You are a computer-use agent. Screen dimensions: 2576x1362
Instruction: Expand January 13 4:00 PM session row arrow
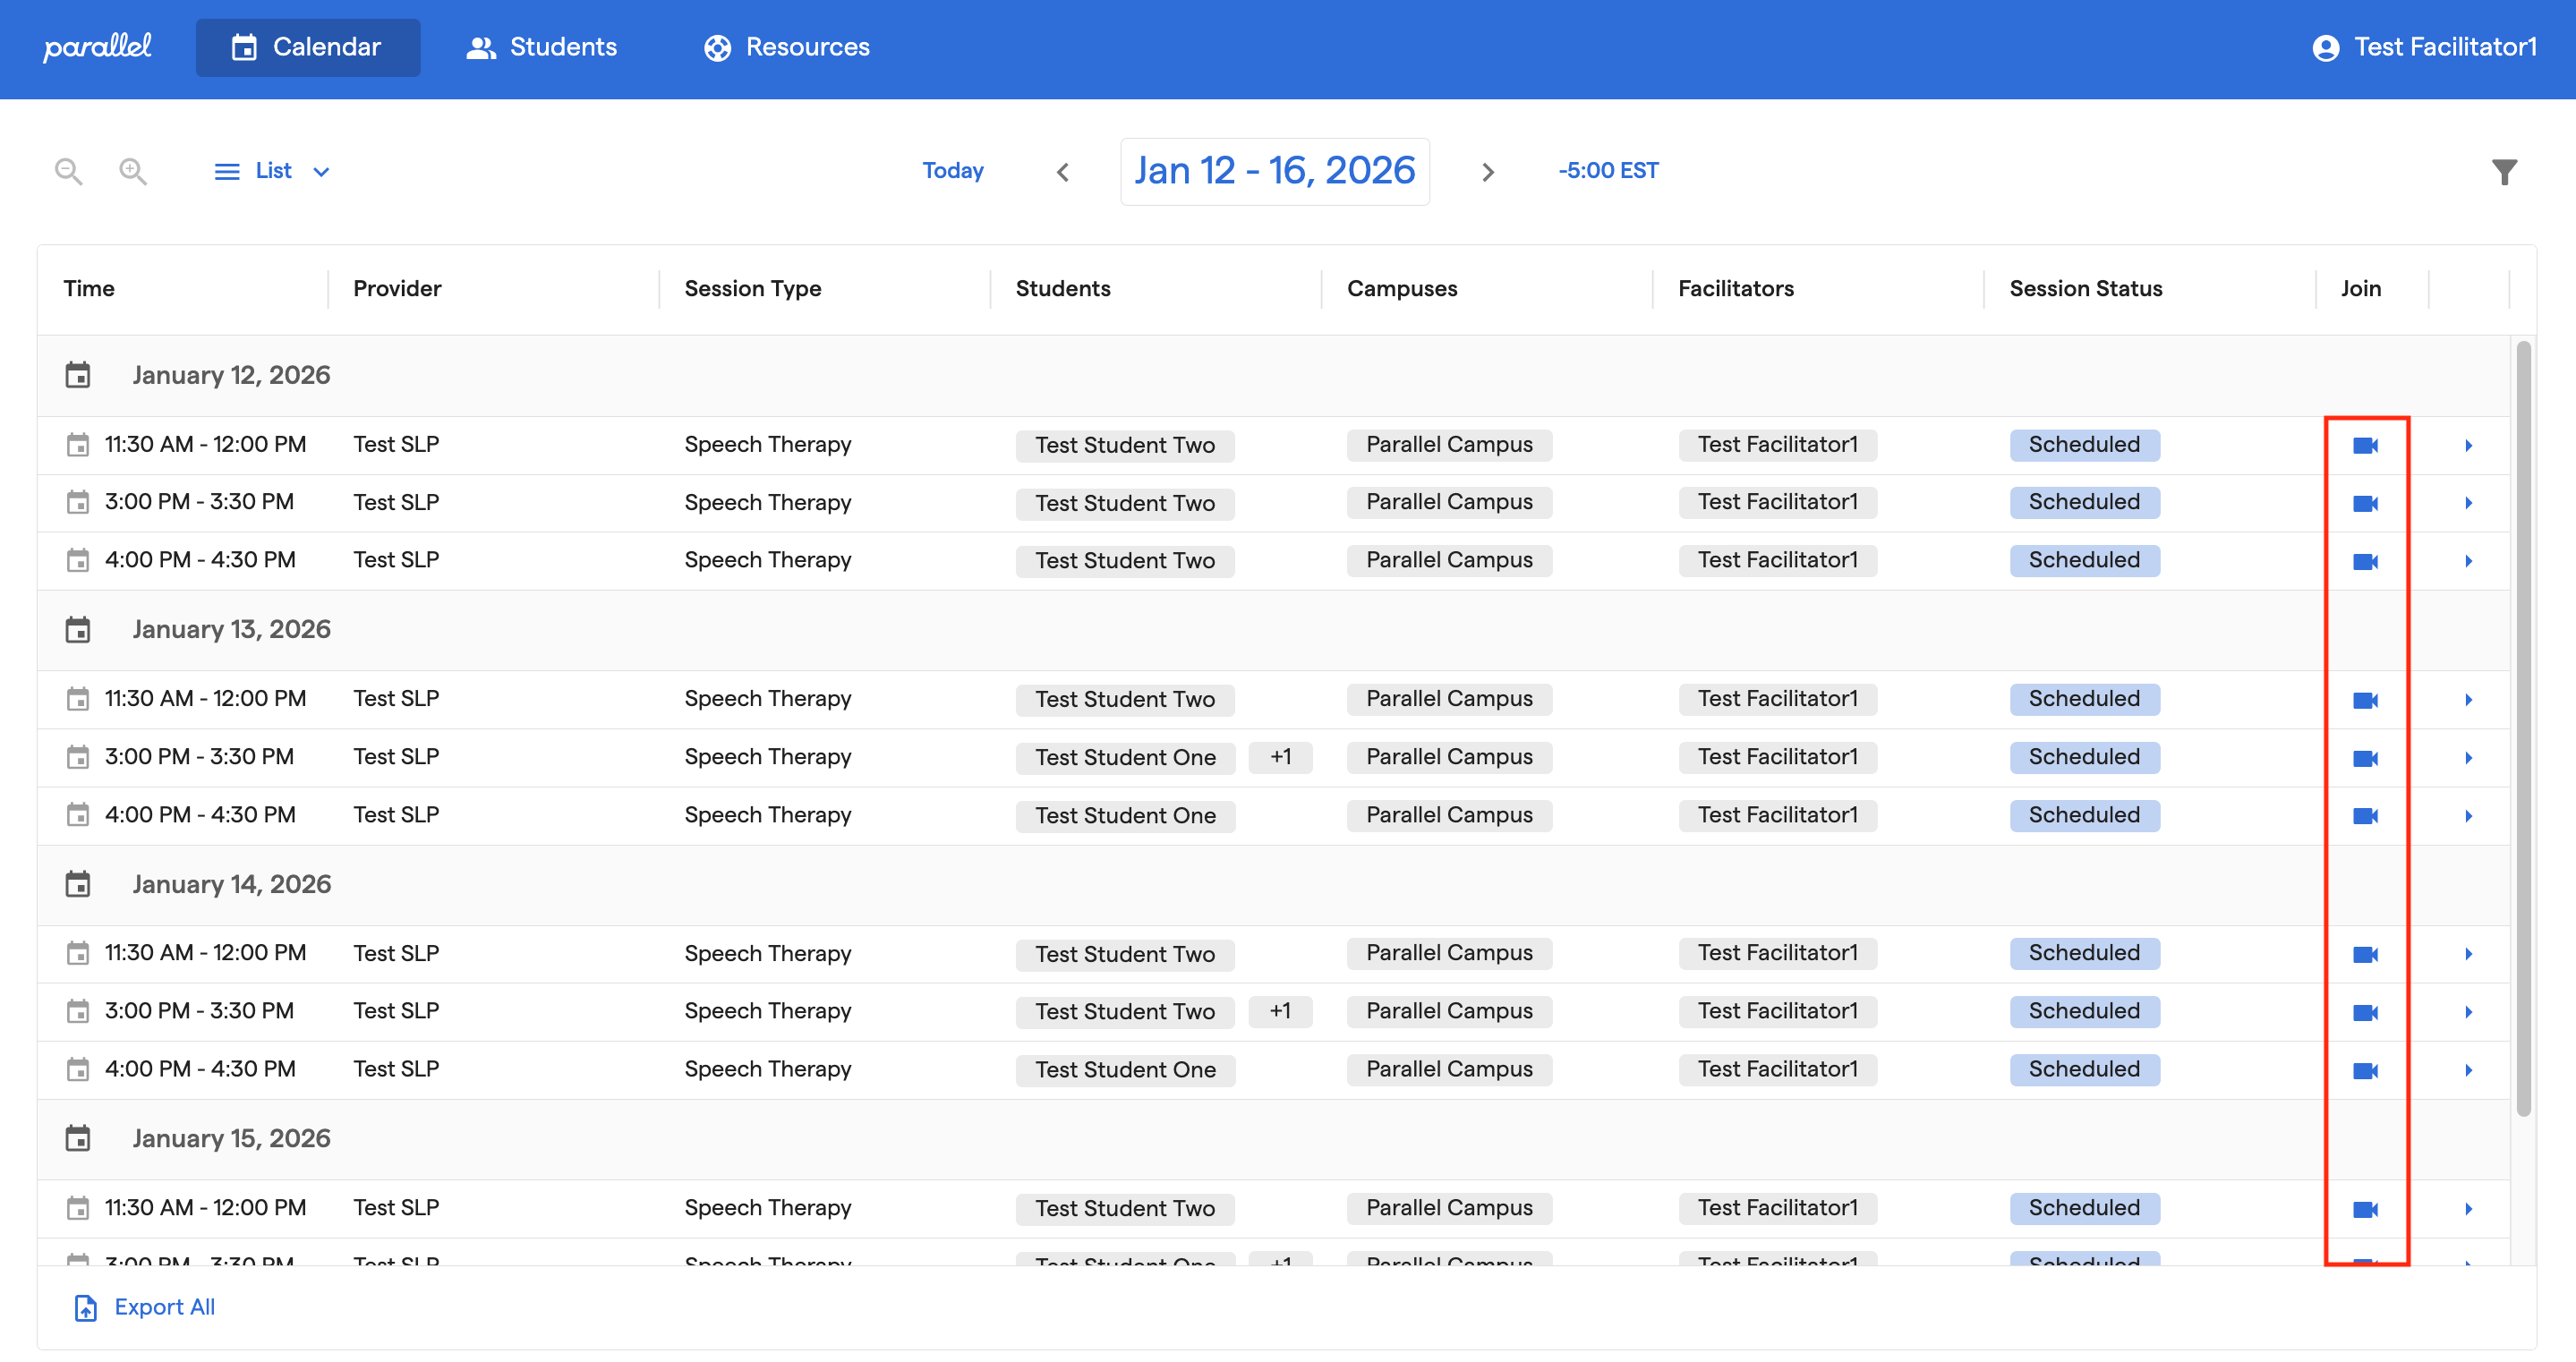[2468, 816]
